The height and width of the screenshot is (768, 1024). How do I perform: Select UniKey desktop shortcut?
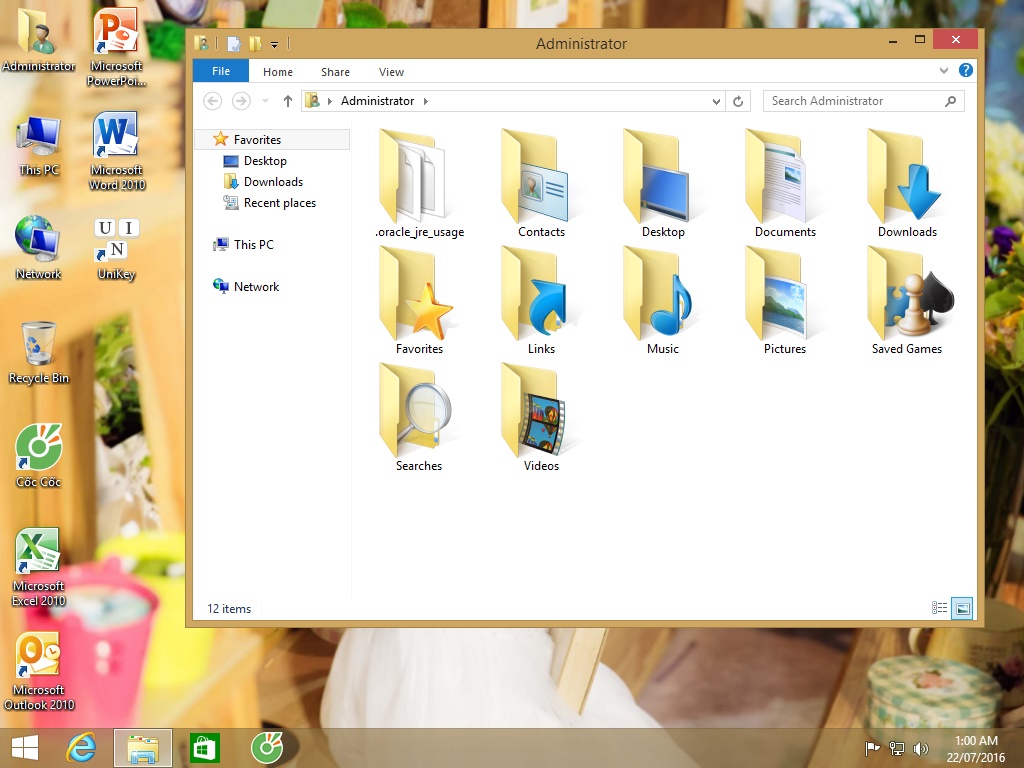pos(116,249)
